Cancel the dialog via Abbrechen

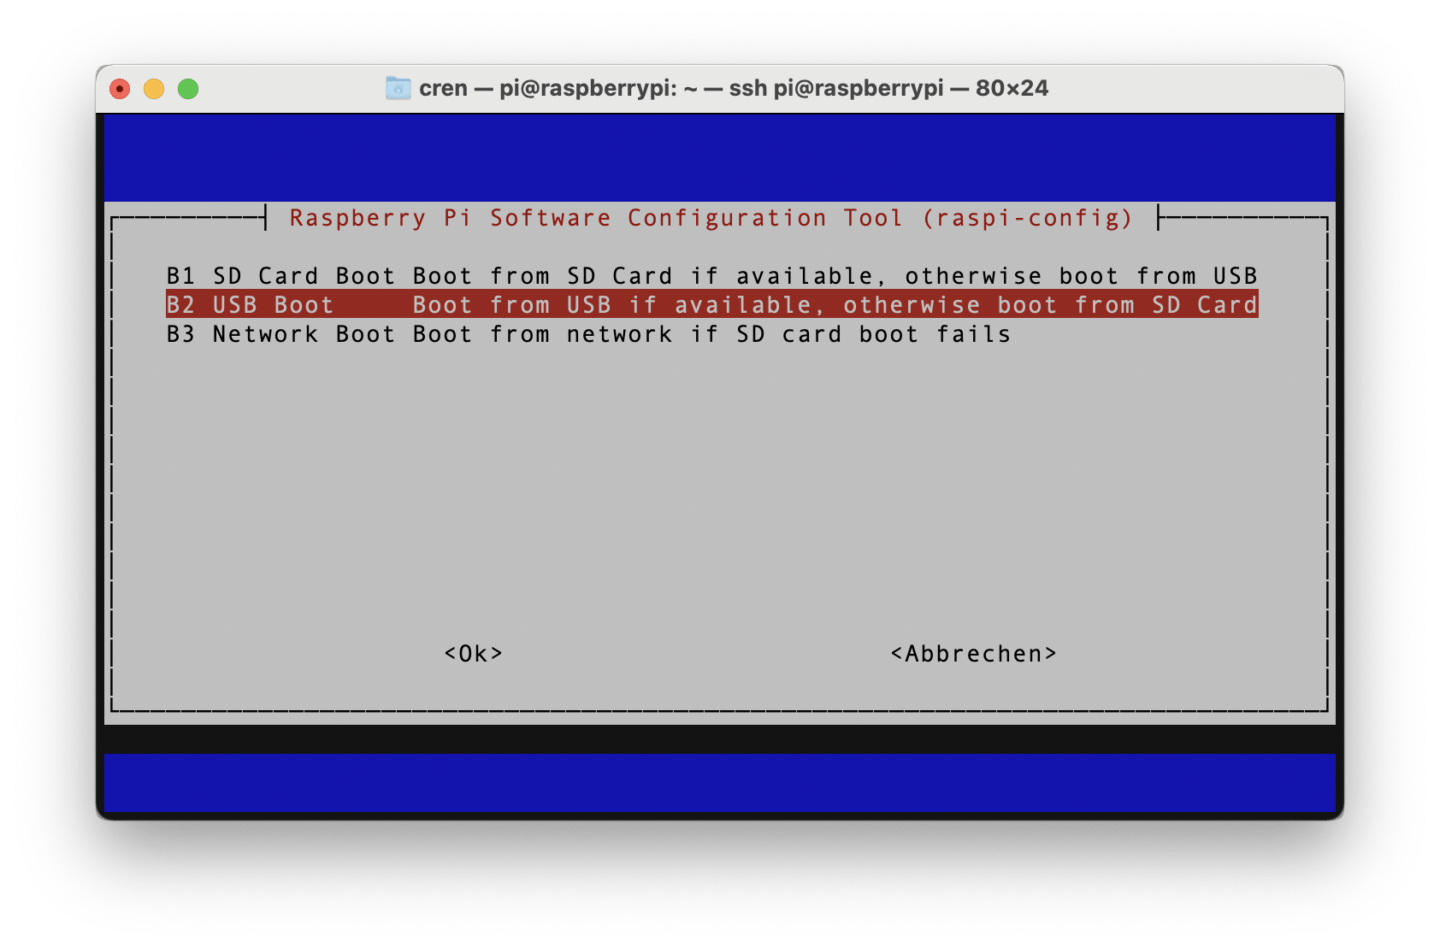pos(973,653)
